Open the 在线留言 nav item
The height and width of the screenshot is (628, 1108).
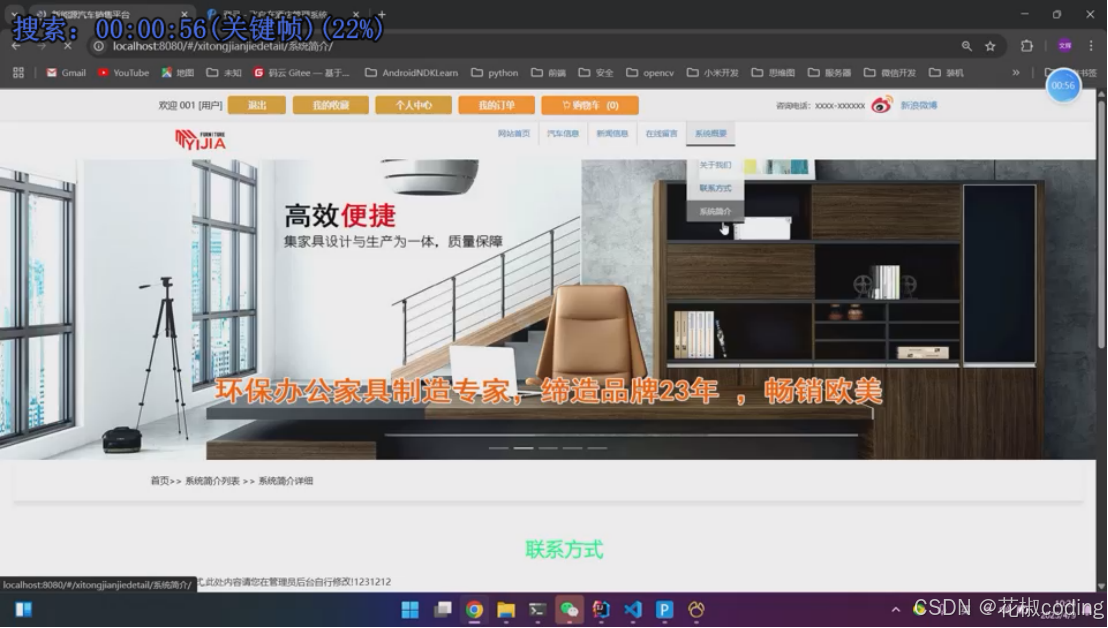(661, 134)
